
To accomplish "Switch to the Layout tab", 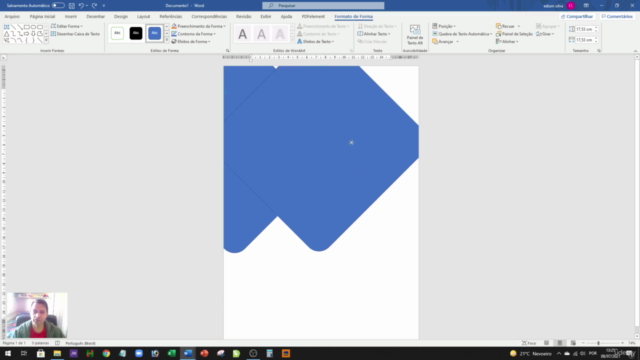I will tap(143, 17).
